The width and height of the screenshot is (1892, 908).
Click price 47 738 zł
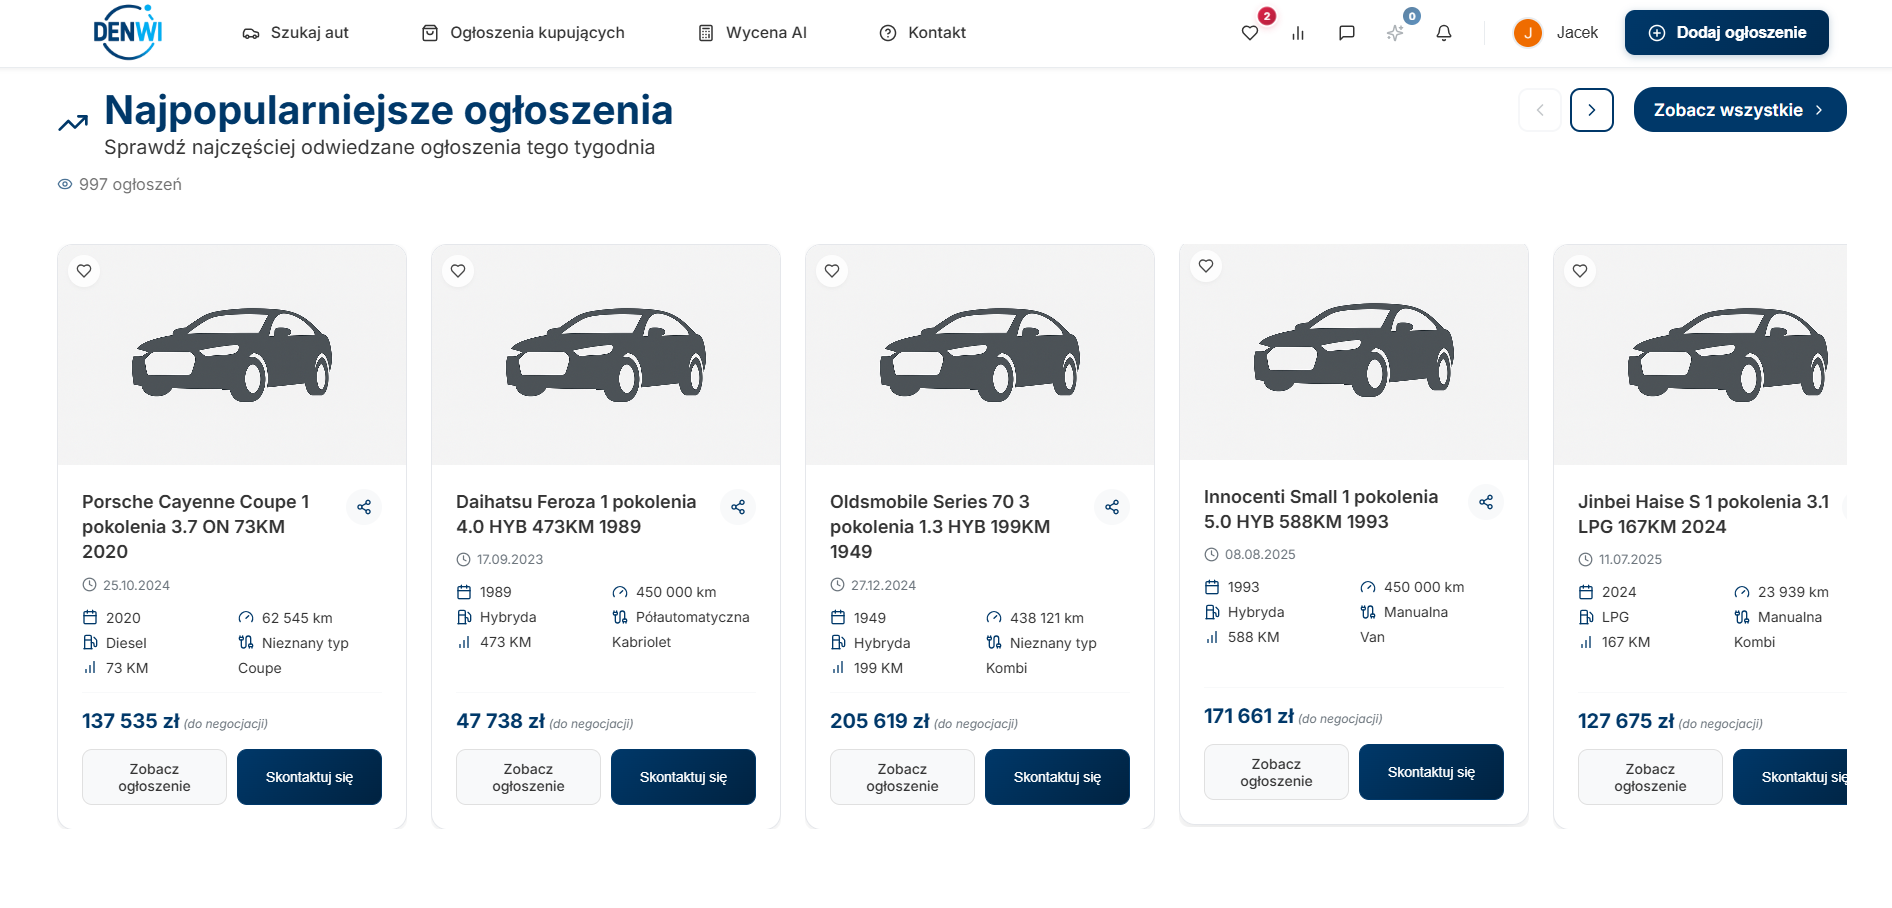click(x=500, y=721)
